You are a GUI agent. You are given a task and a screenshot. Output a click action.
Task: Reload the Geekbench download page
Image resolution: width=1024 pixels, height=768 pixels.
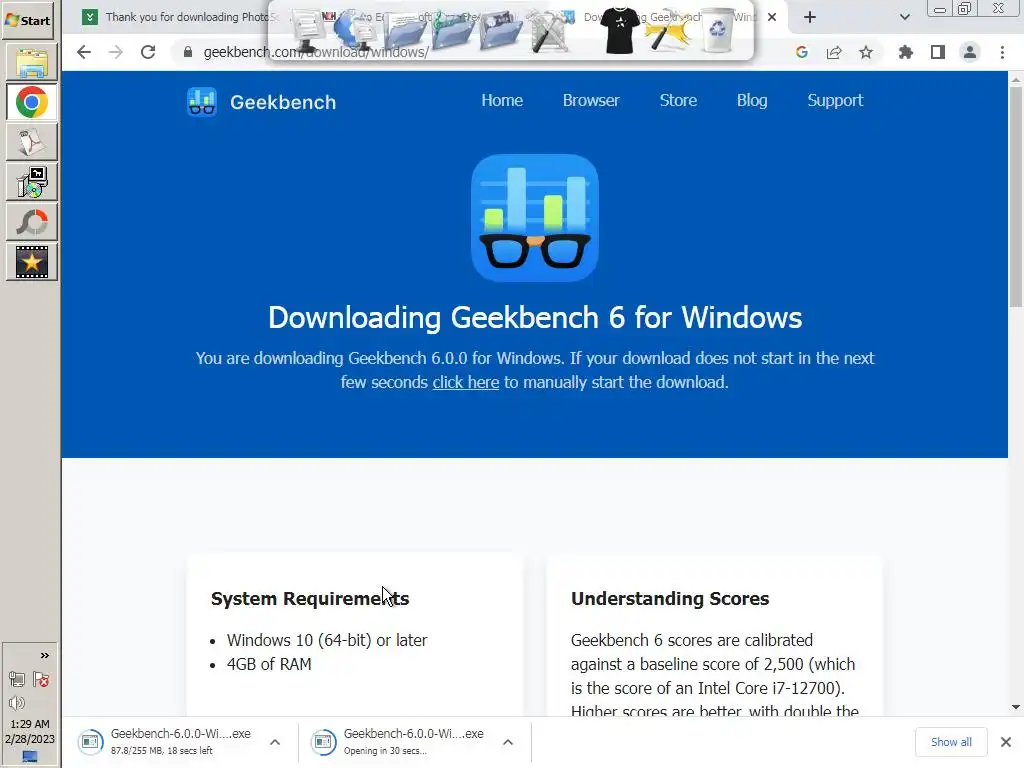click(148, 52)
